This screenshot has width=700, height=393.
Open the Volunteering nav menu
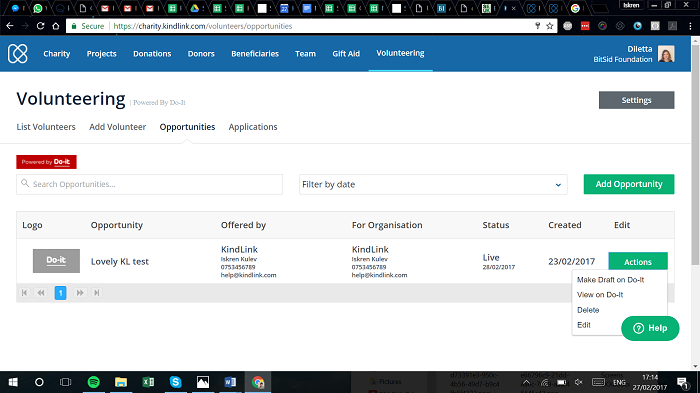(400, 53)
